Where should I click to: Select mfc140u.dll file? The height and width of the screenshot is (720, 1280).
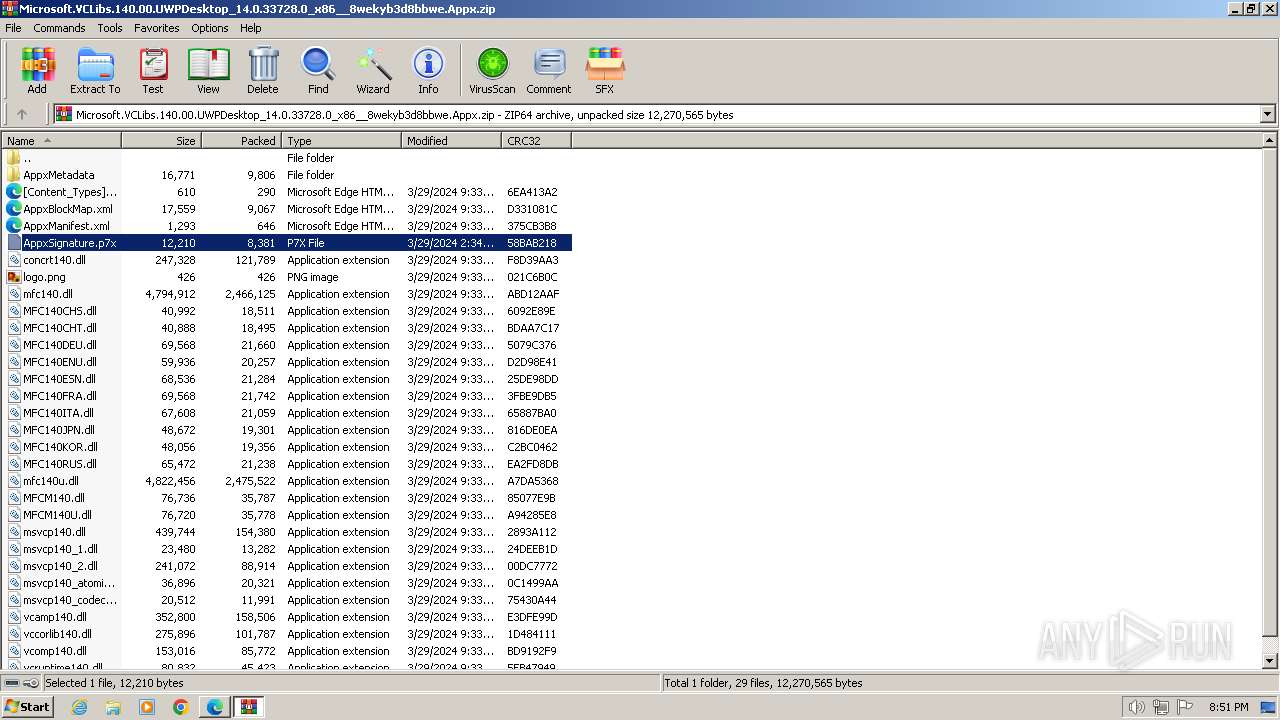(x=287, y=481)
